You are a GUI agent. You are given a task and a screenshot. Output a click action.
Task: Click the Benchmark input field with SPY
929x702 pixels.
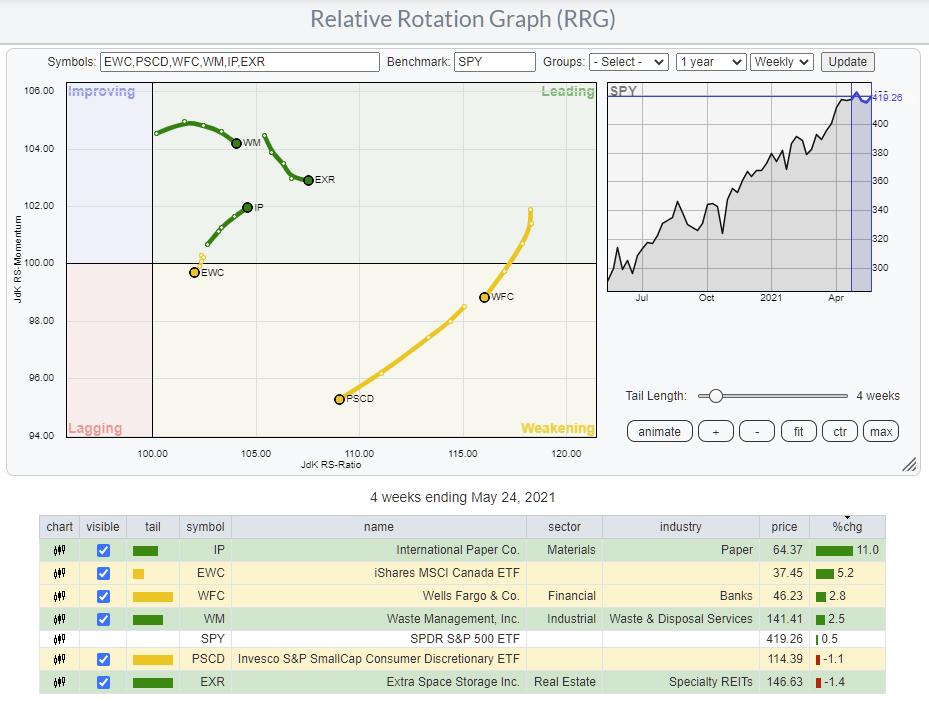pos(494,62)
